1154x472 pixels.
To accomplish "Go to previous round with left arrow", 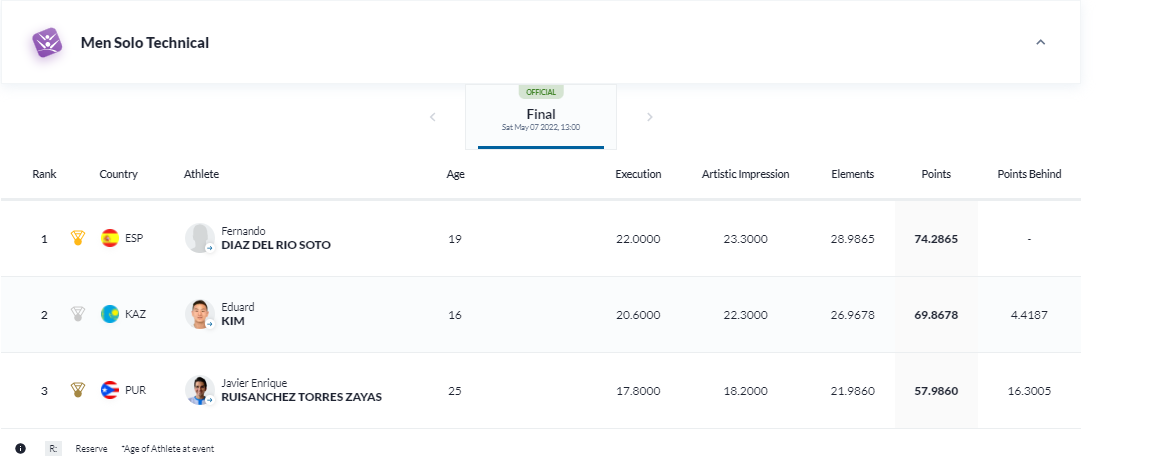I will coord(433,117).
